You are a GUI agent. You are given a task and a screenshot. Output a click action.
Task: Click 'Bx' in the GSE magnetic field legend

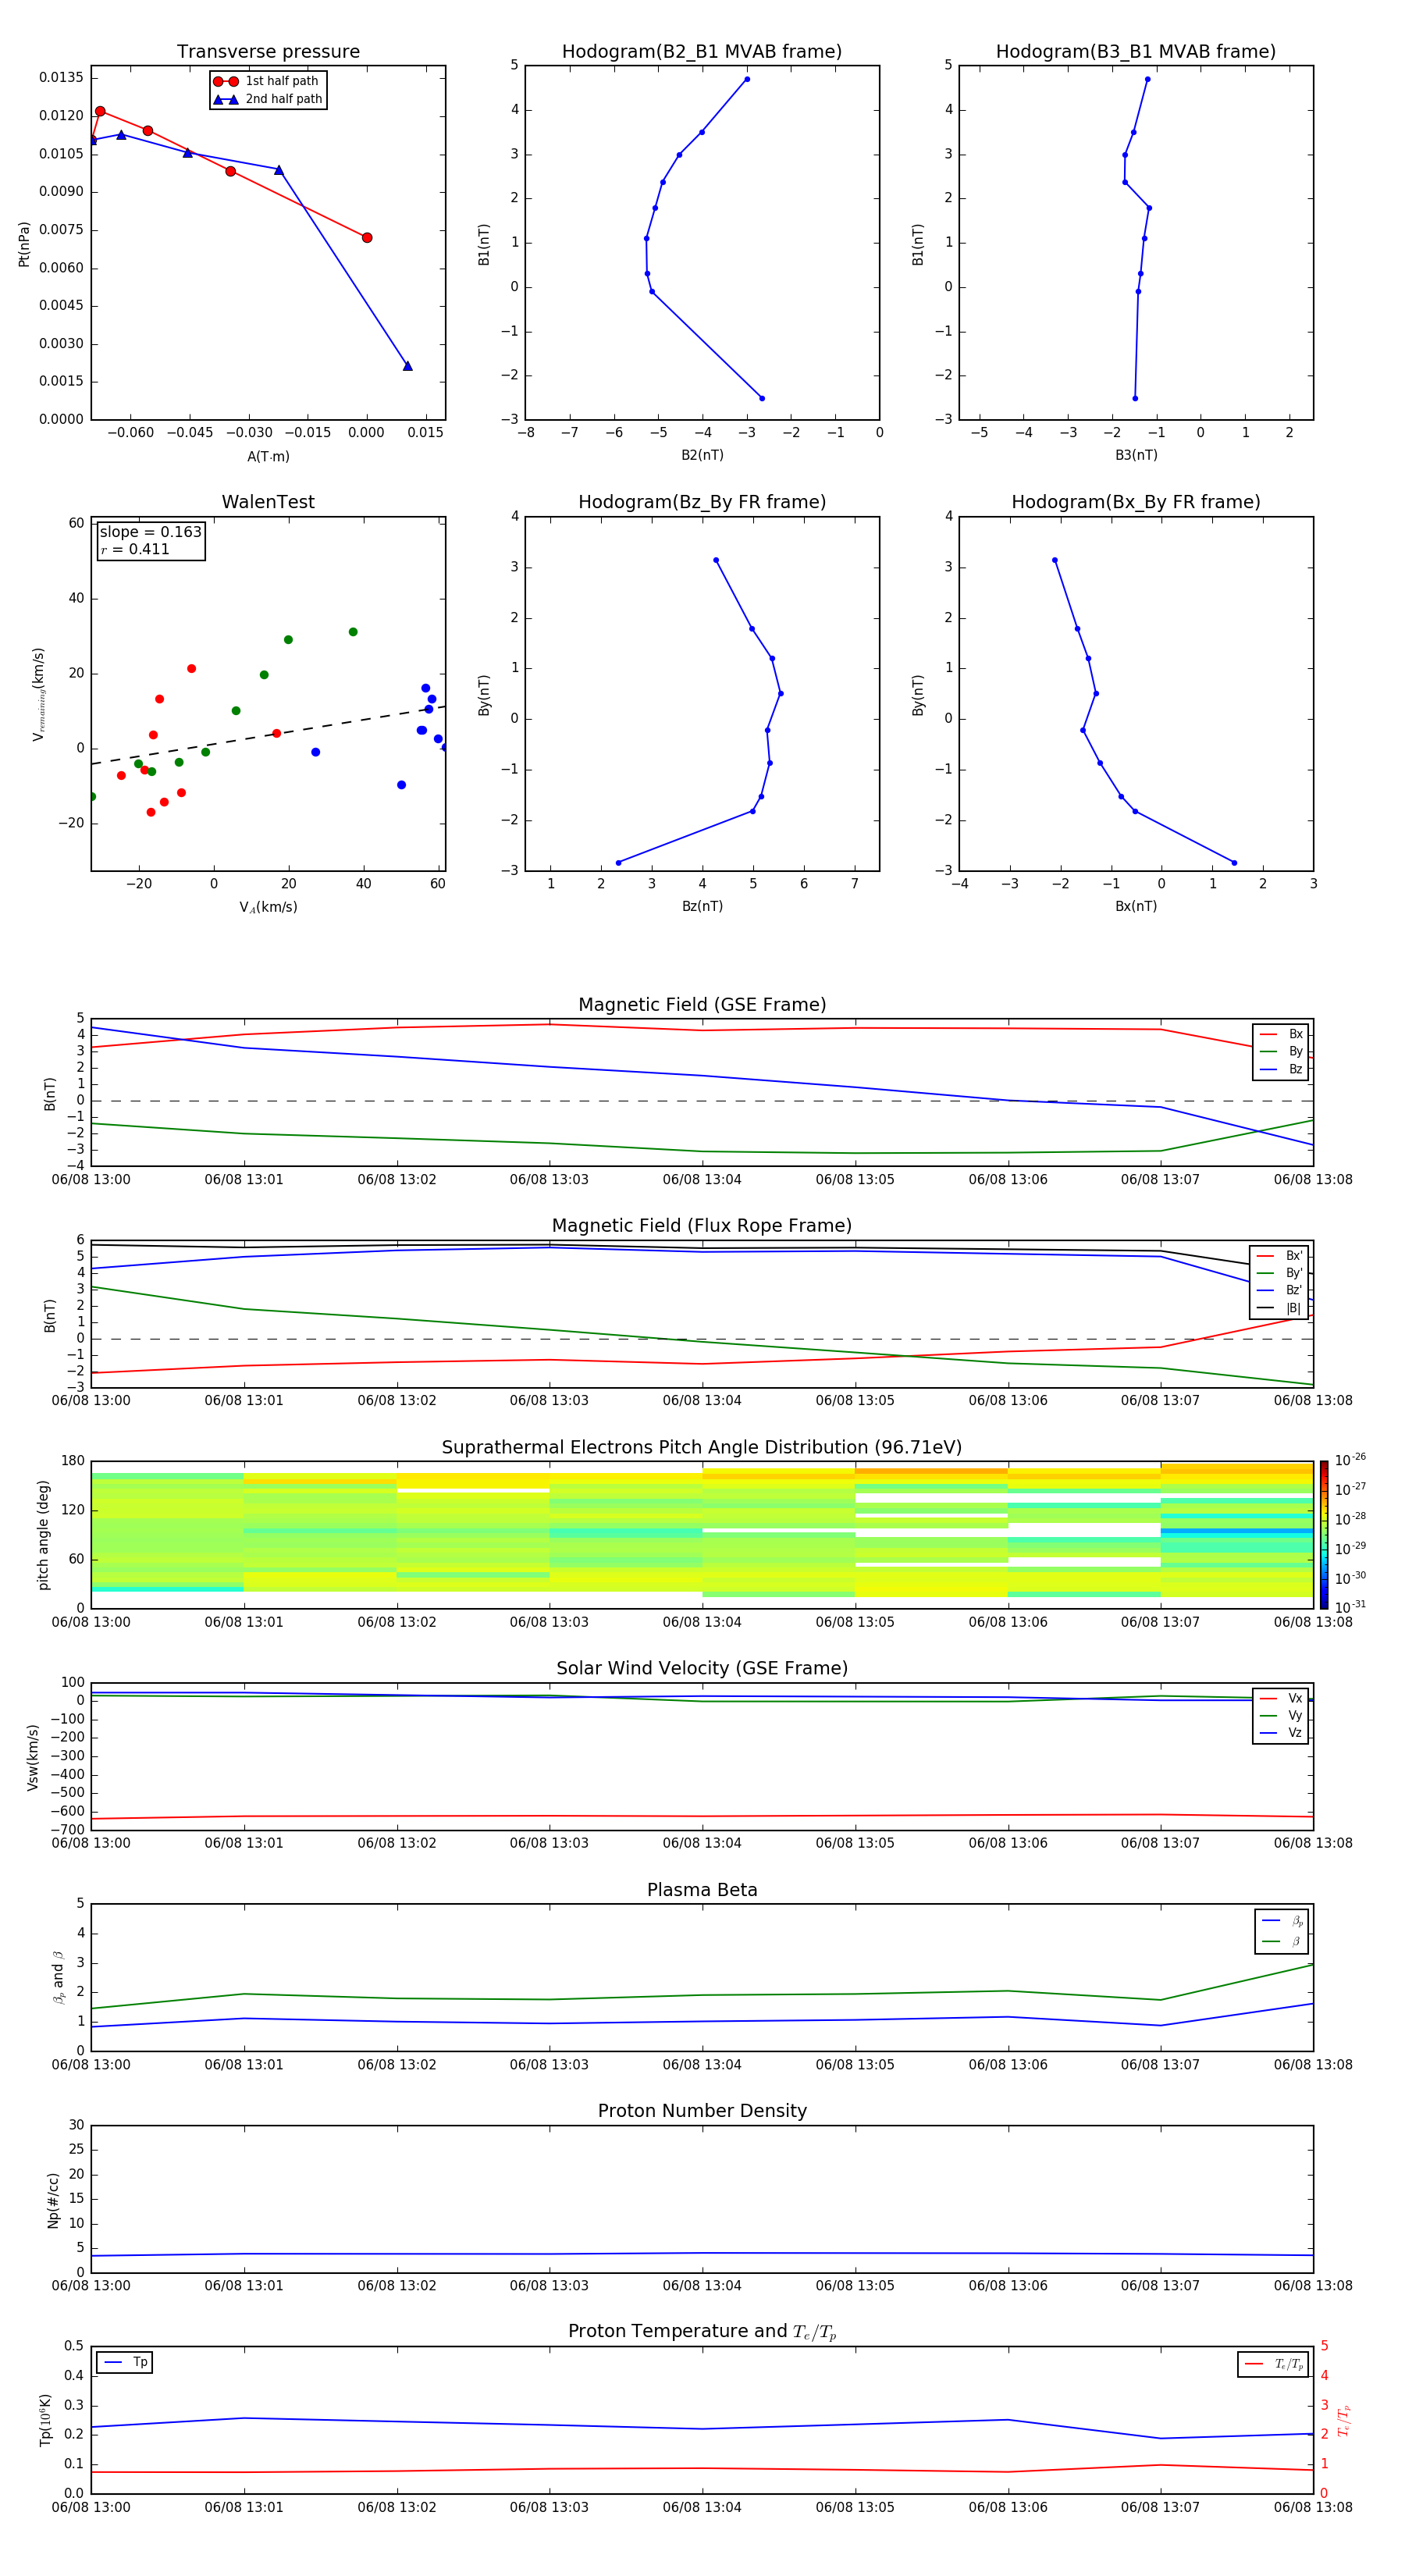(1281, 1034)
